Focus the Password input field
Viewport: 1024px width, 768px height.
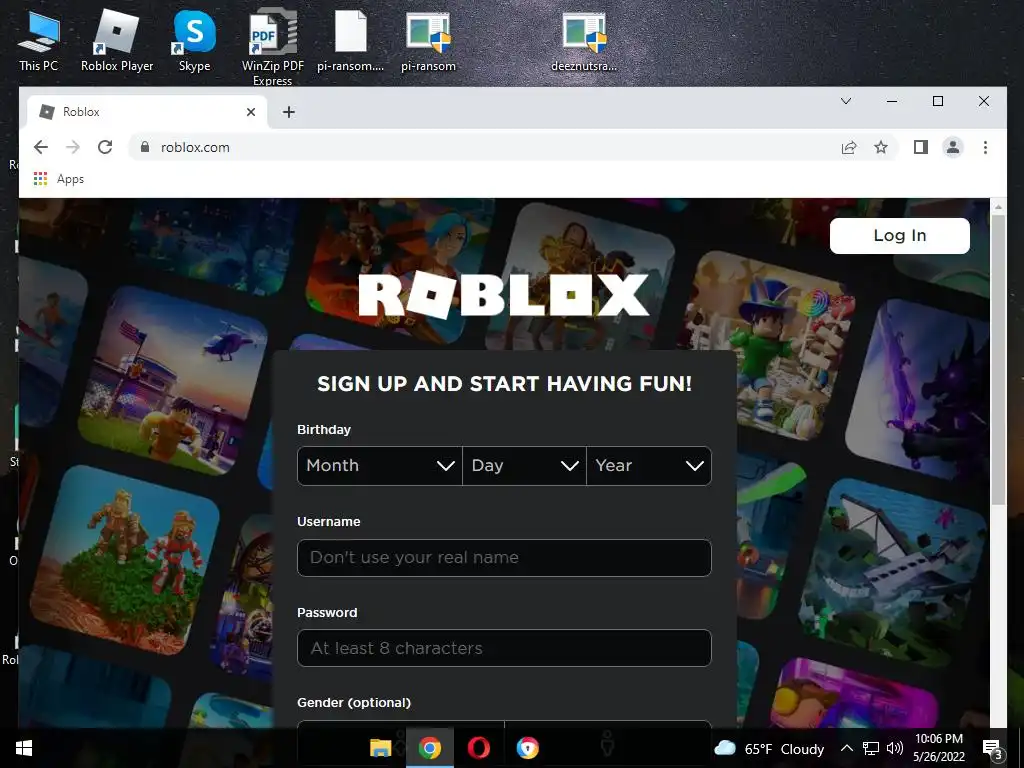coord(504,648)
